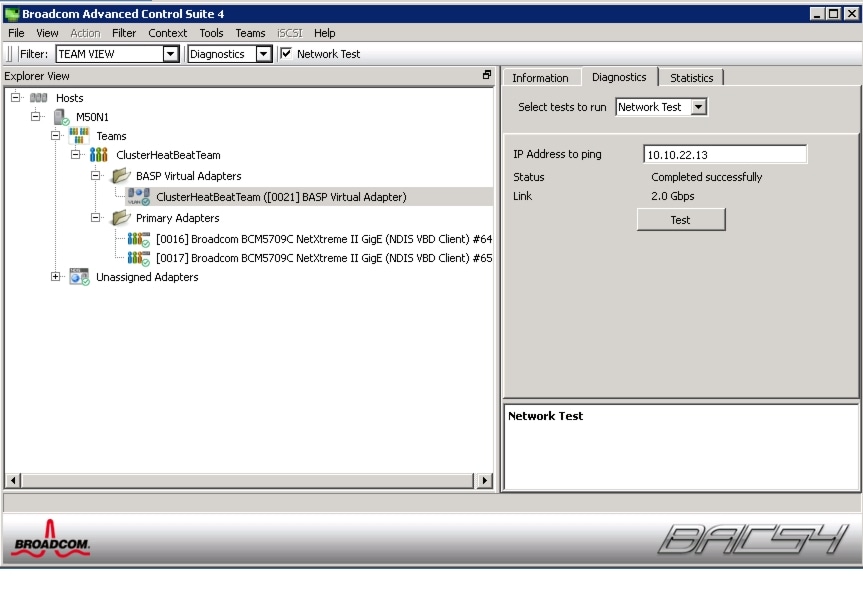Click the M50N1 server host icon
This screenshot has height=600, width=863.
click(61, 117)
